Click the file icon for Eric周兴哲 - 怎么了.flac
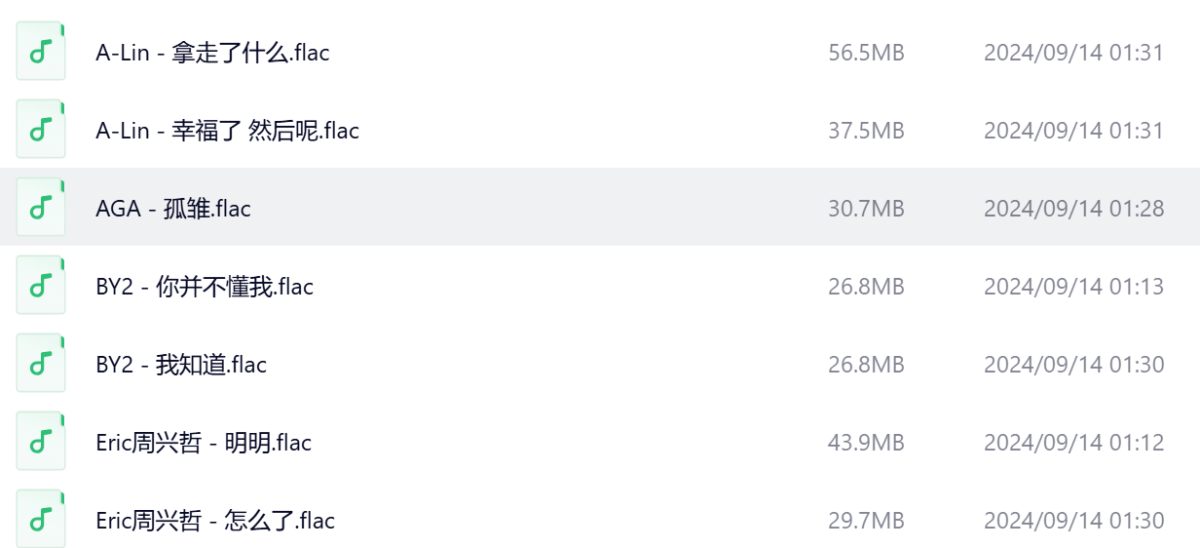1200x548 pixels. 41,520
